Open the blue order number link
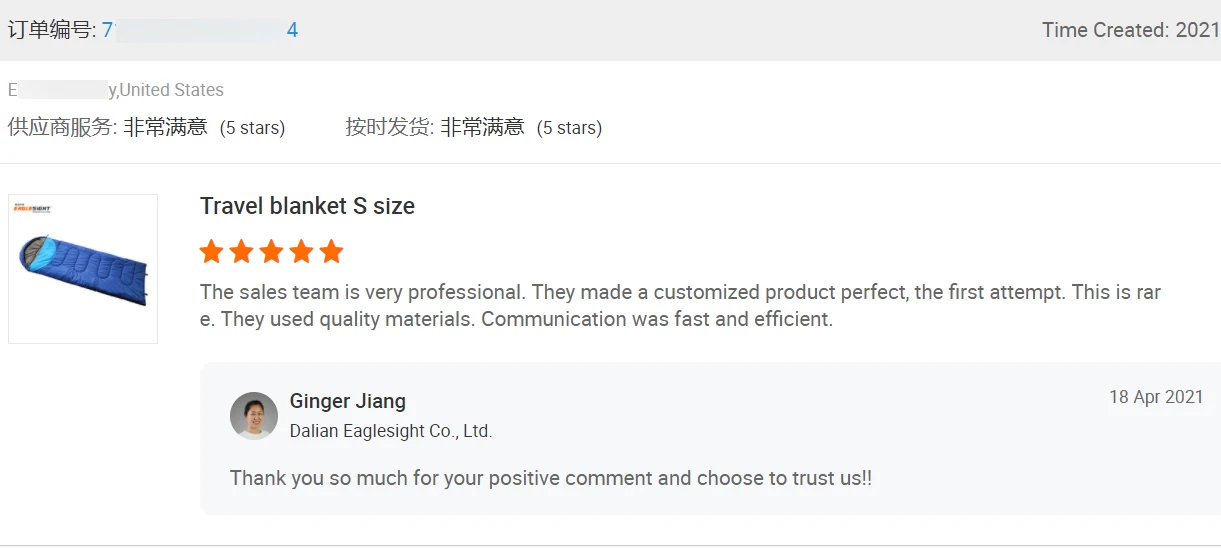Image resolution: width=1221 pixels, height=548 pixels. pos(200,30)
